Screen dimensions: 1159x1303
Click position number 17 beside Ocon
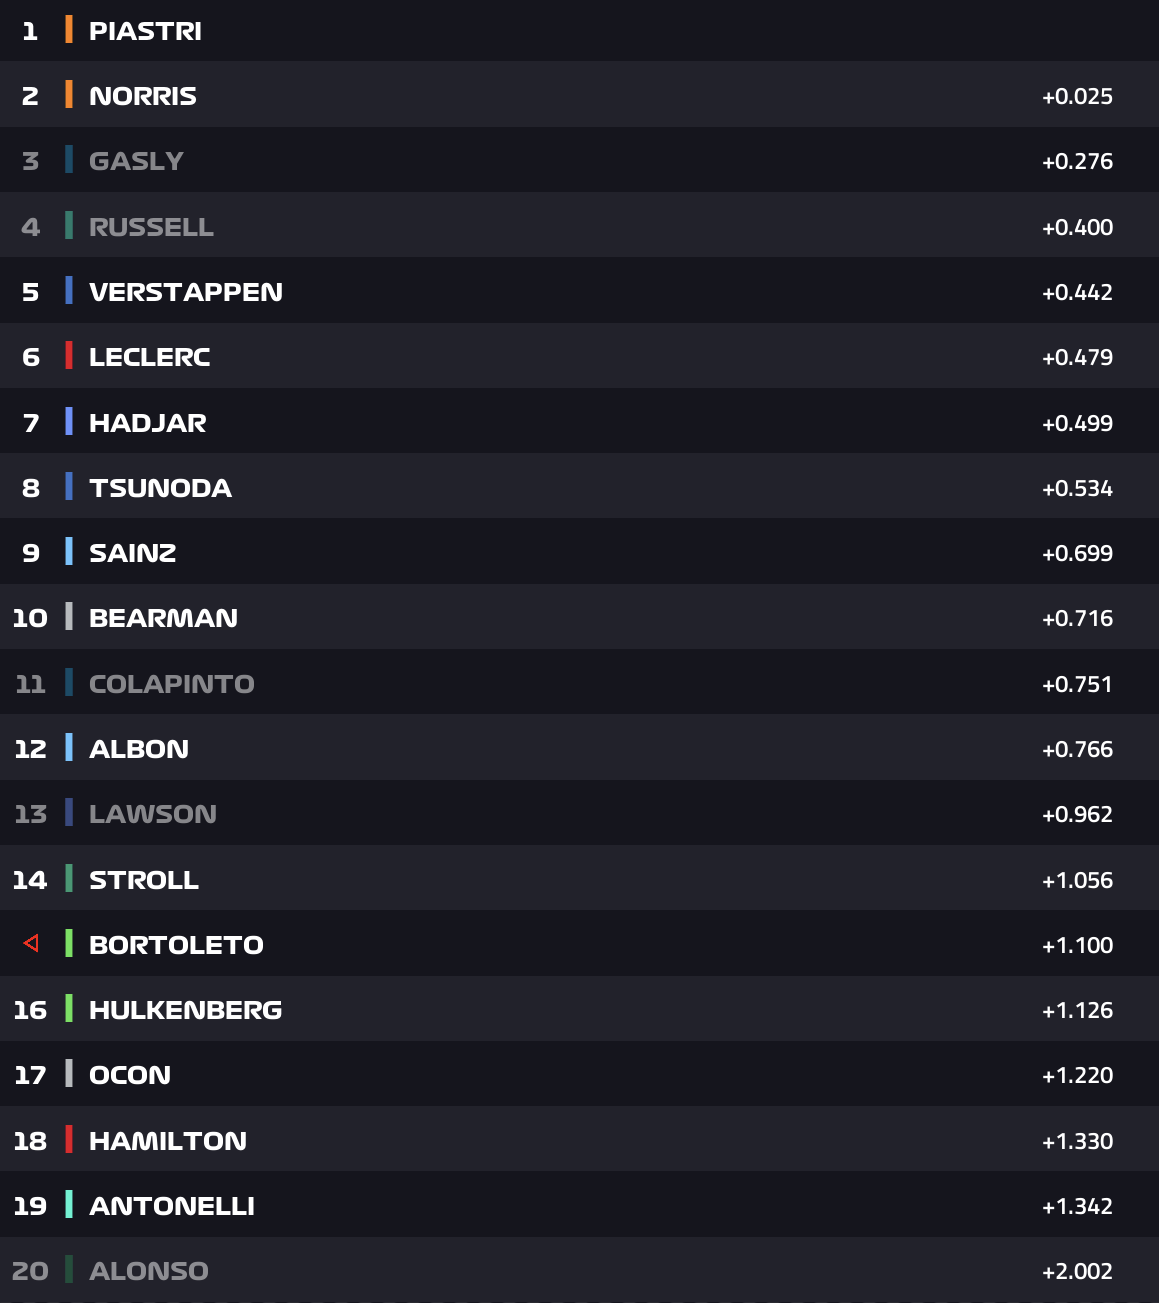(30, 1075)
